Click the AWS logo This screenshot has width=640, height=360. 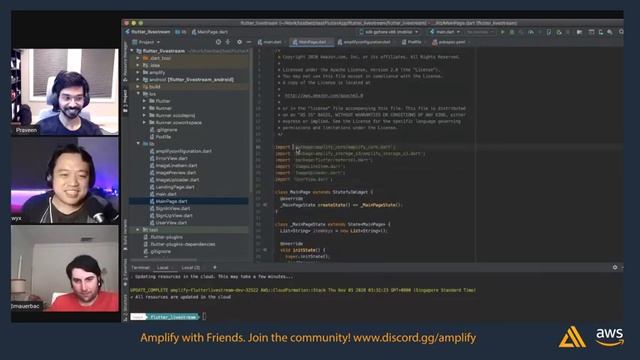point(609,337)
